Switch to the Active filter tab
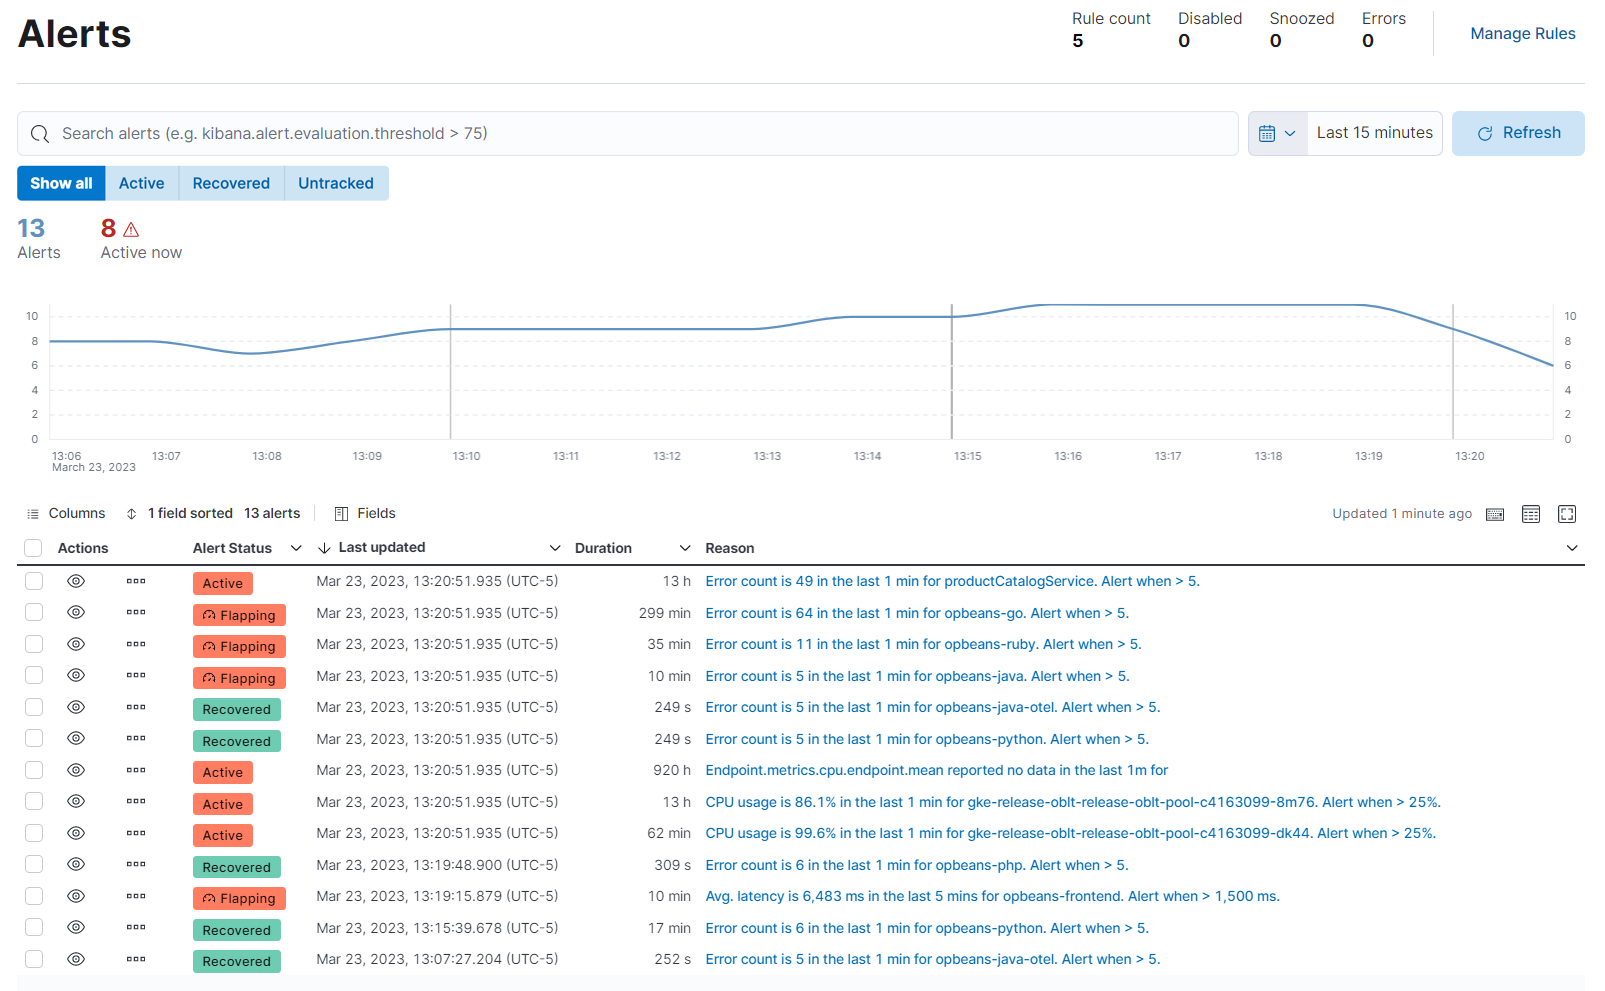 point(141,183)
